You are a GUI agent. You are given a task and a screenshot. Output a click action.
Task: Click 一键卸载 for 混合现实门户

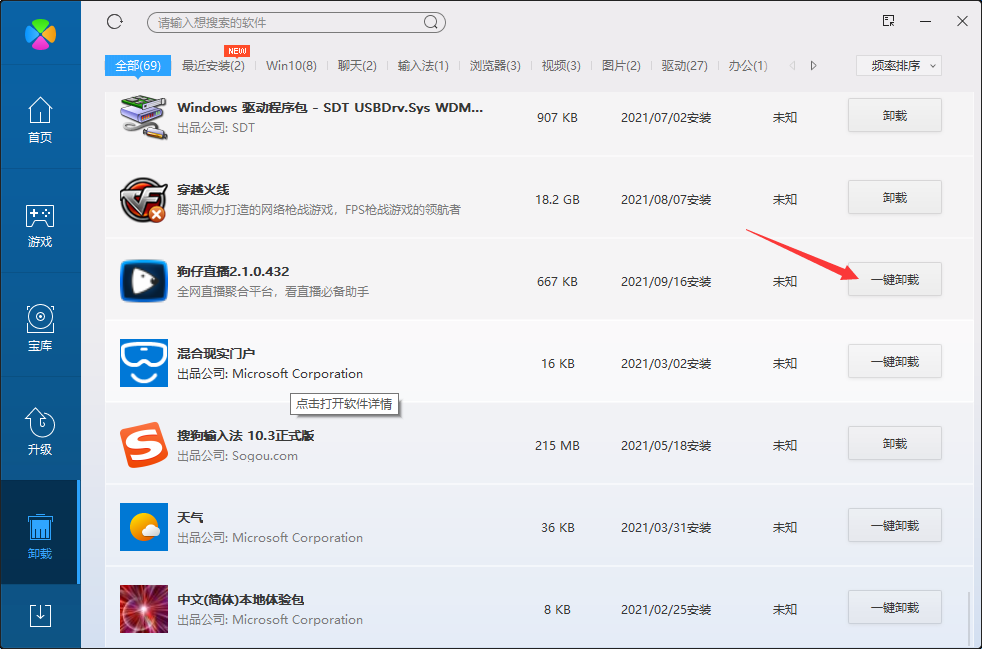pyautogui.click(x=895, y=361)
